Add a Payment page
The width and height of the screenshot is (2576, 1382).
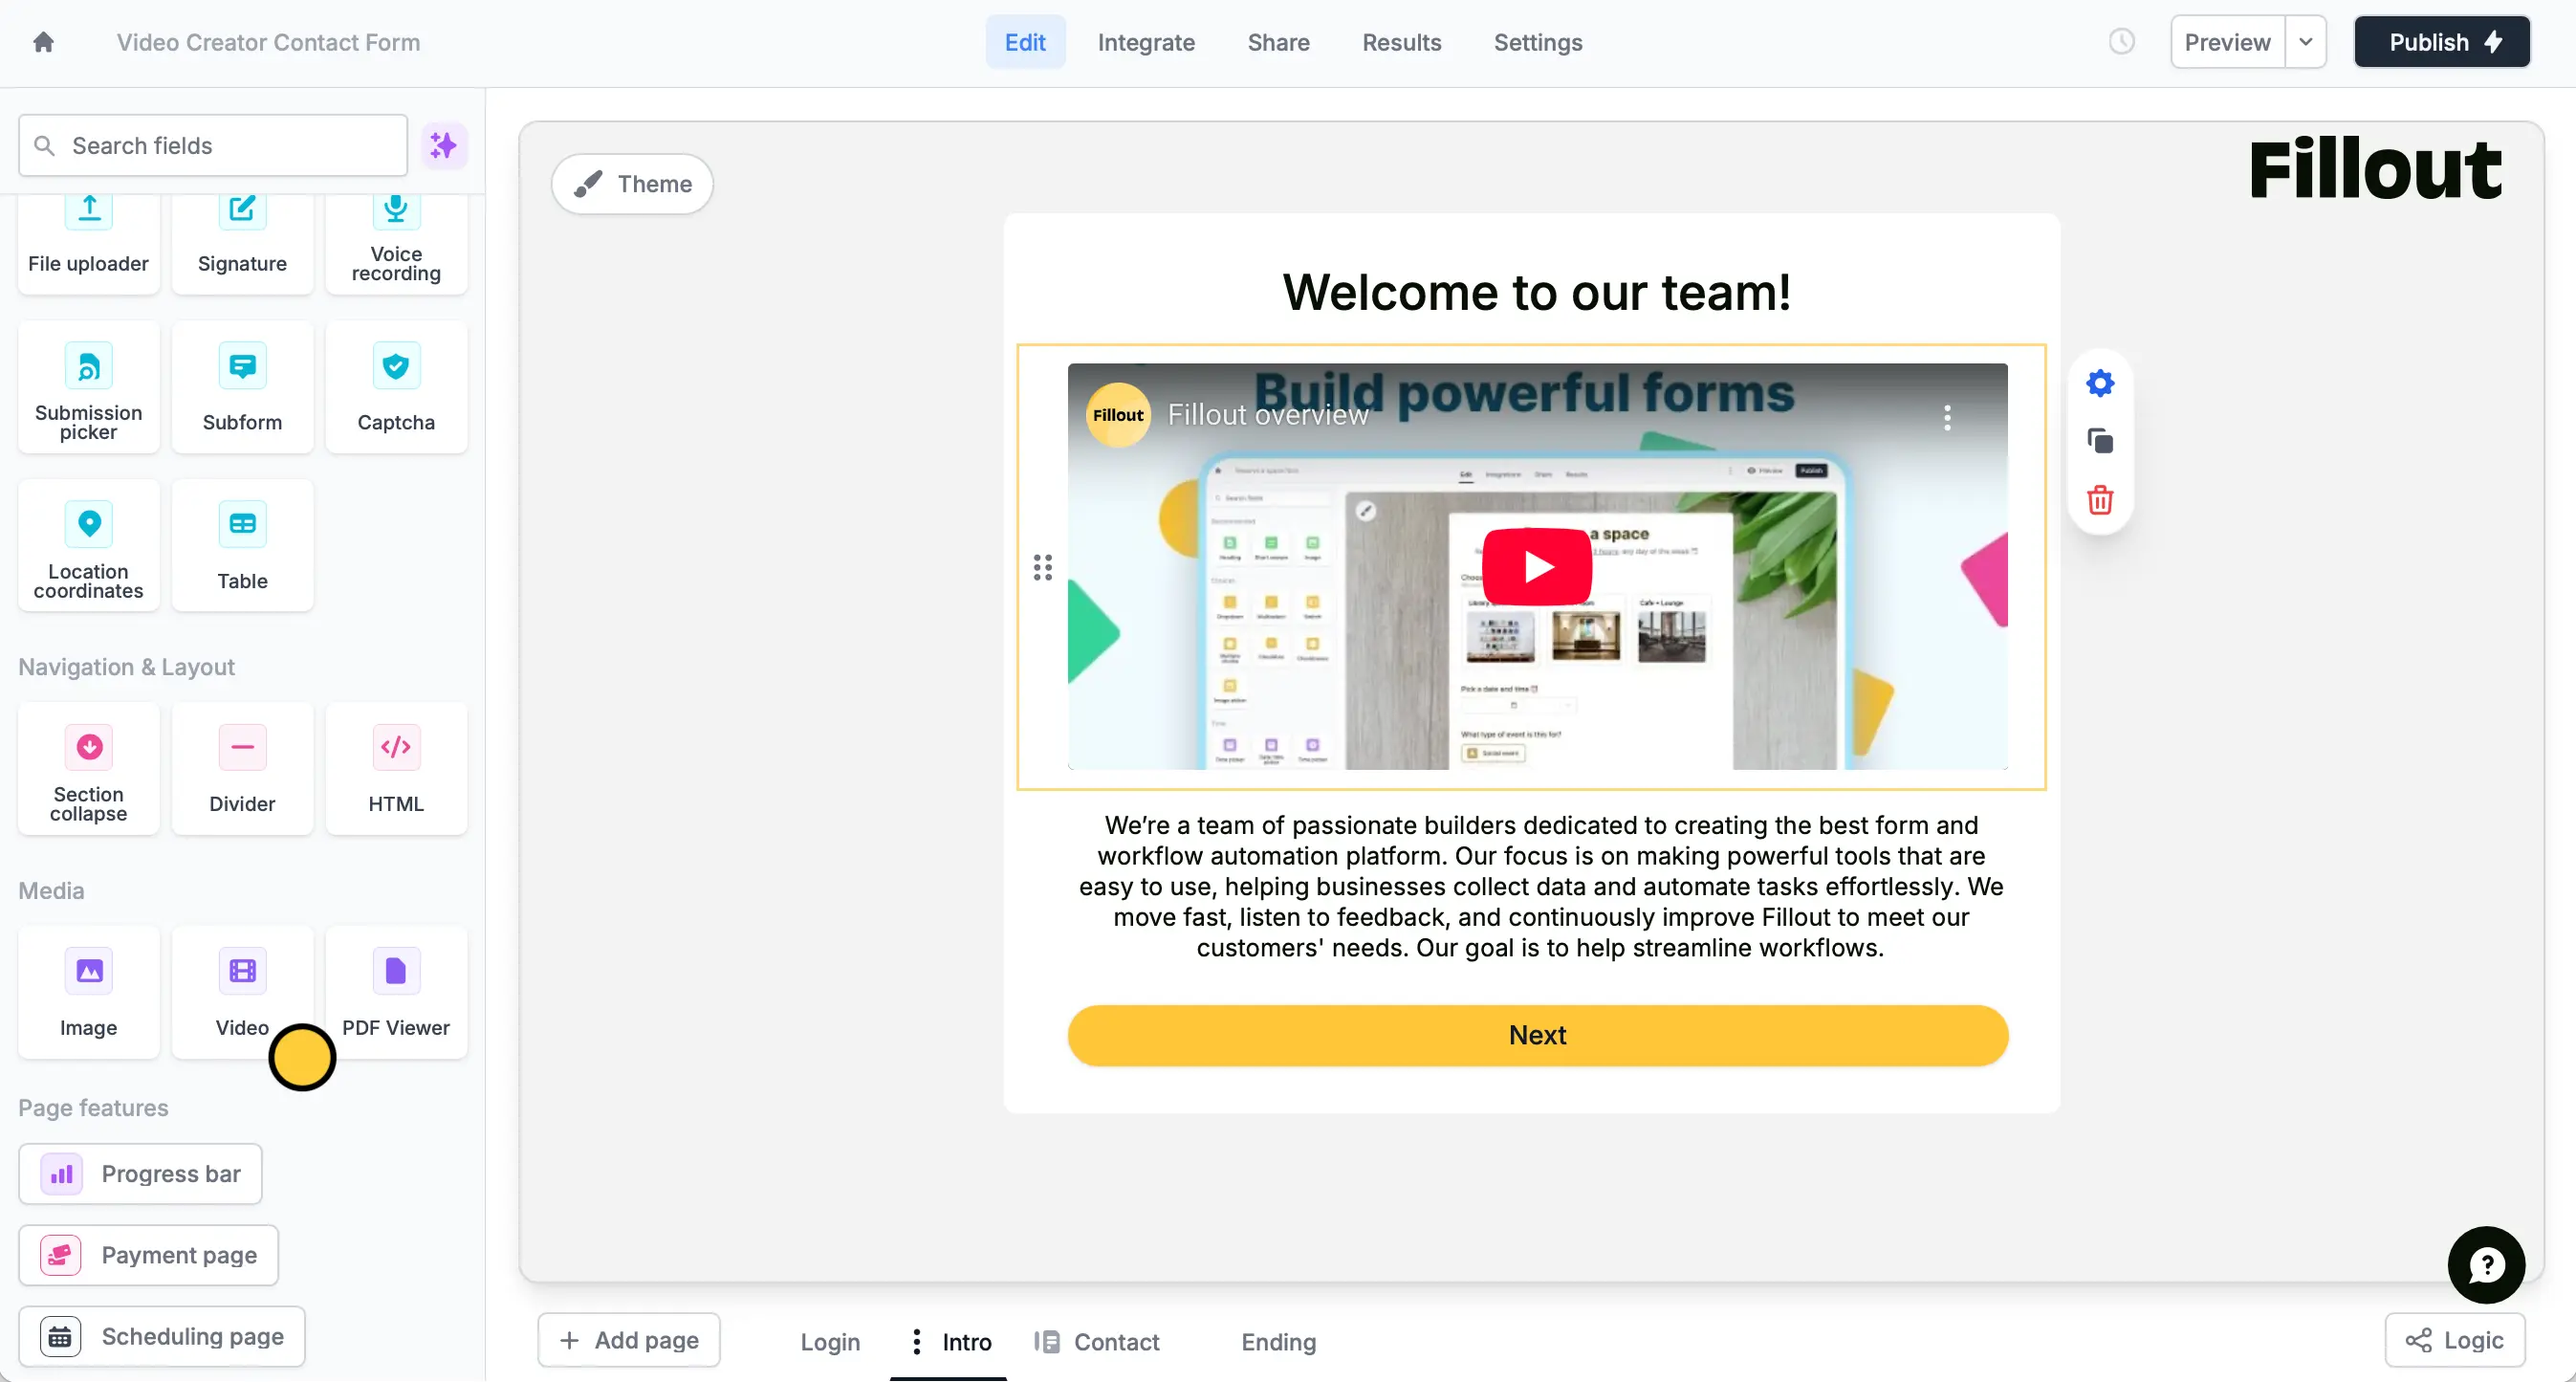coord(148,1255)
